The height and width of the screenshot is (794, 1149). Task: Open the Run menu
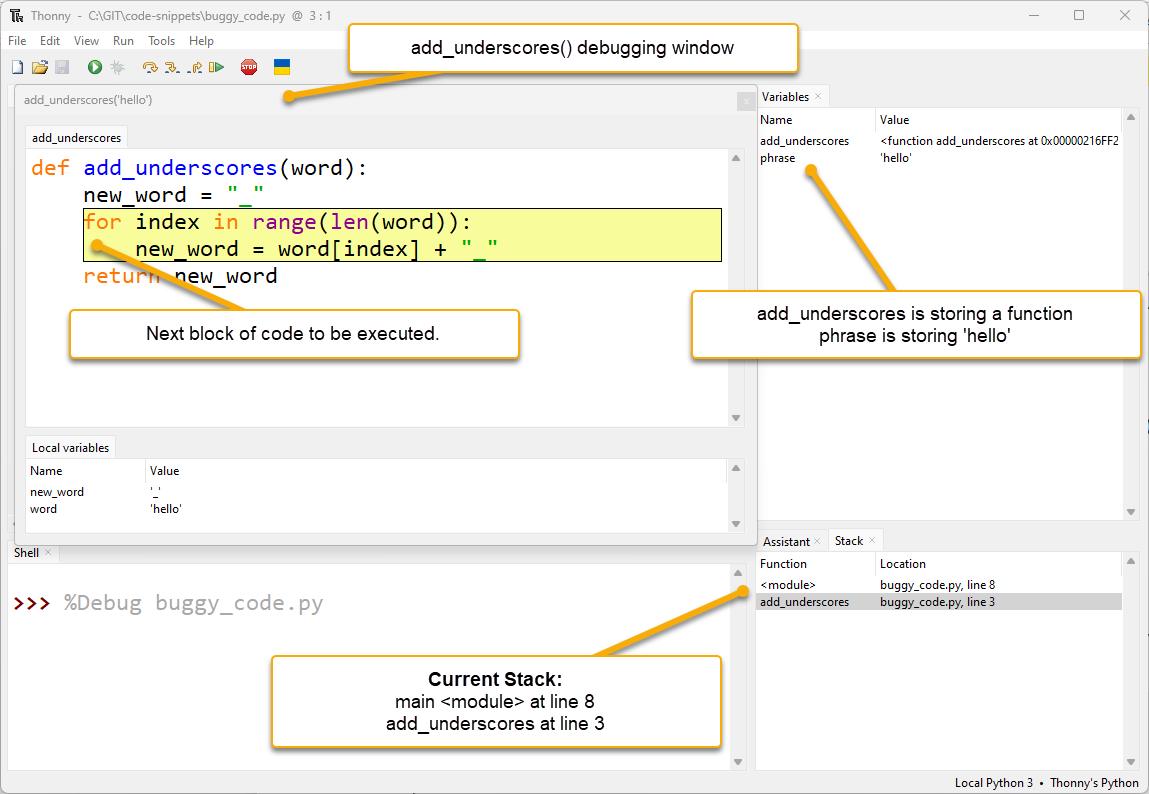click(x=123, y=41)
